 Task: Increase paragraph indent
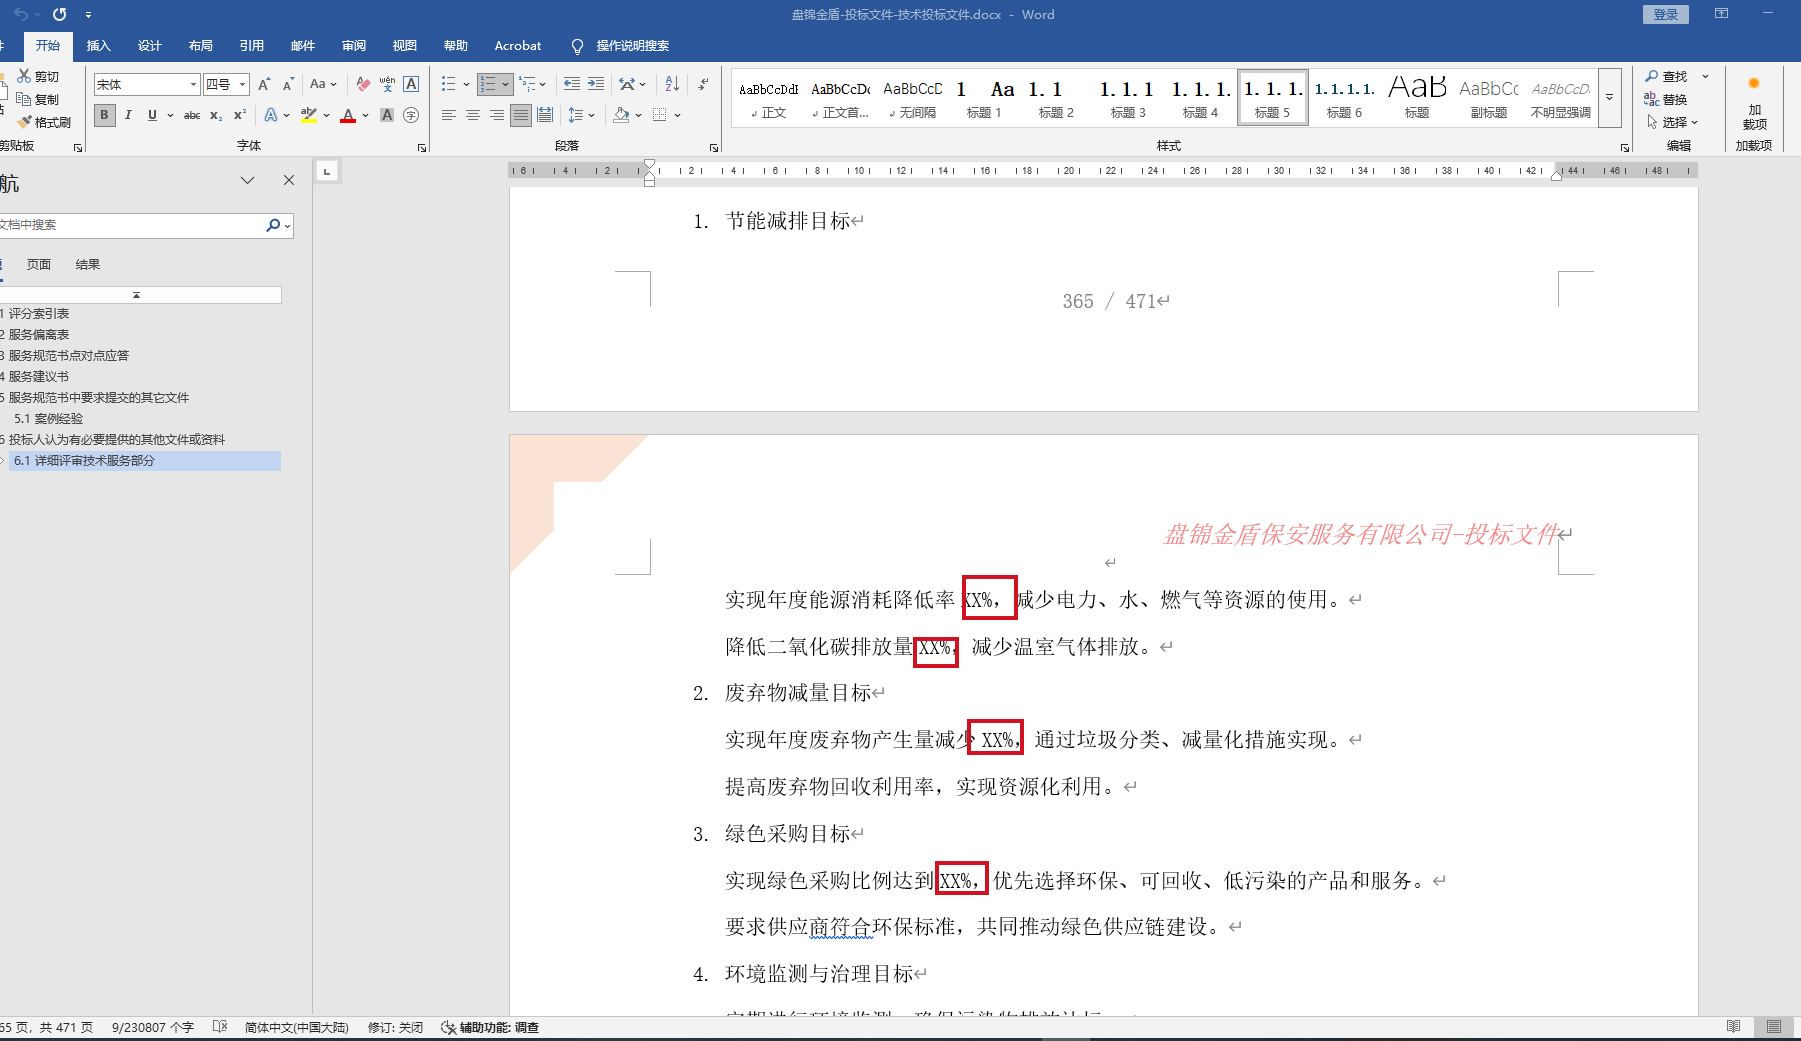click(596, 84)
